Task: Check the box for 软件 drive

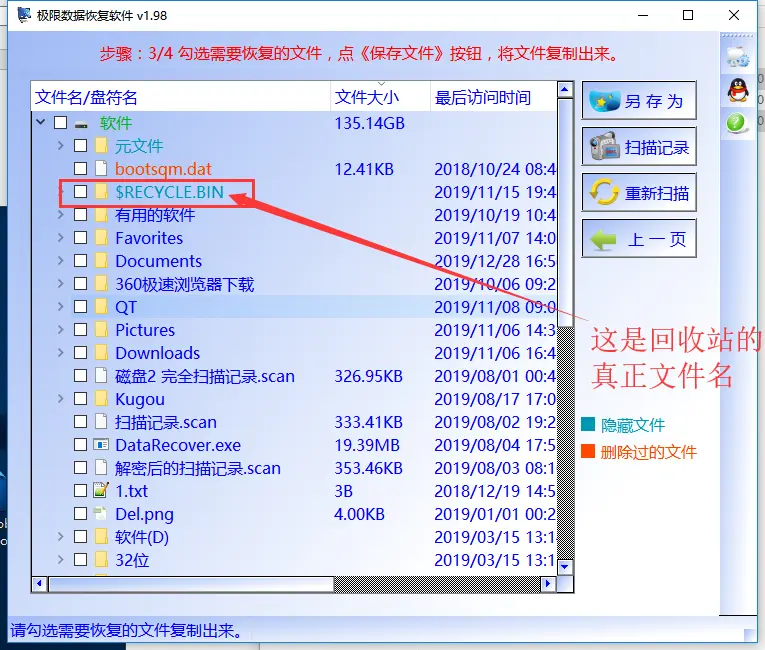Action: [x=60, y=122]
